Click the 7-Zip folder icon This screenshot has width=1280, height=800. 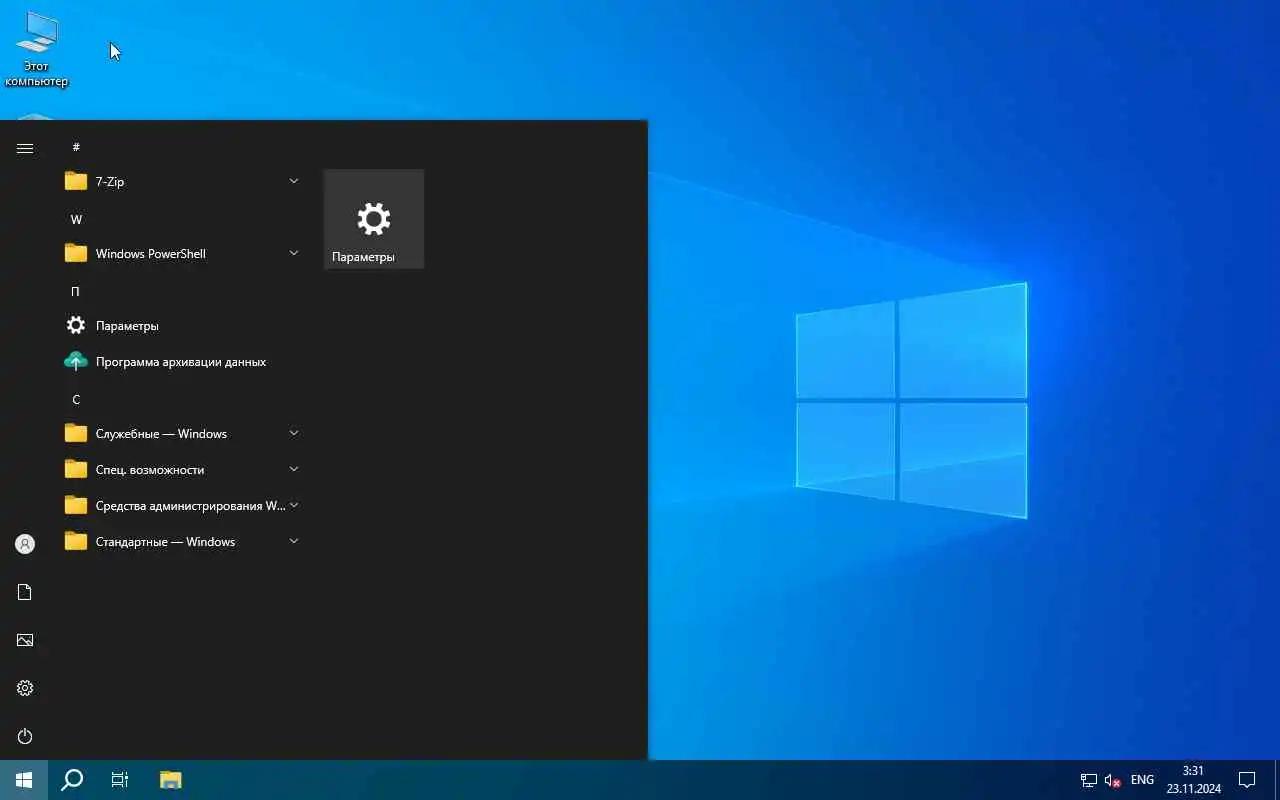point(76,181)
